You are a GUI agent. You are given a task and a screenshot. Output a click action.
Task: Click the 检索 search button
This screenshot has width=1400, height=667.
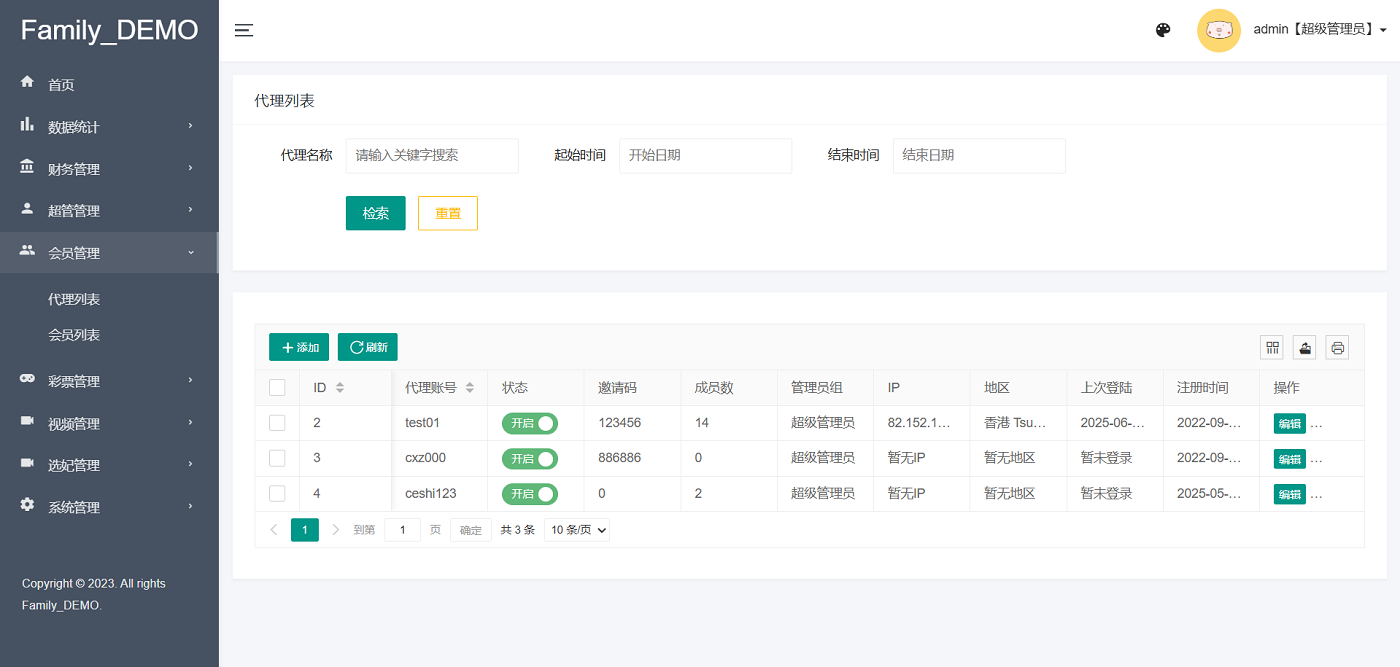coord(375,213)
